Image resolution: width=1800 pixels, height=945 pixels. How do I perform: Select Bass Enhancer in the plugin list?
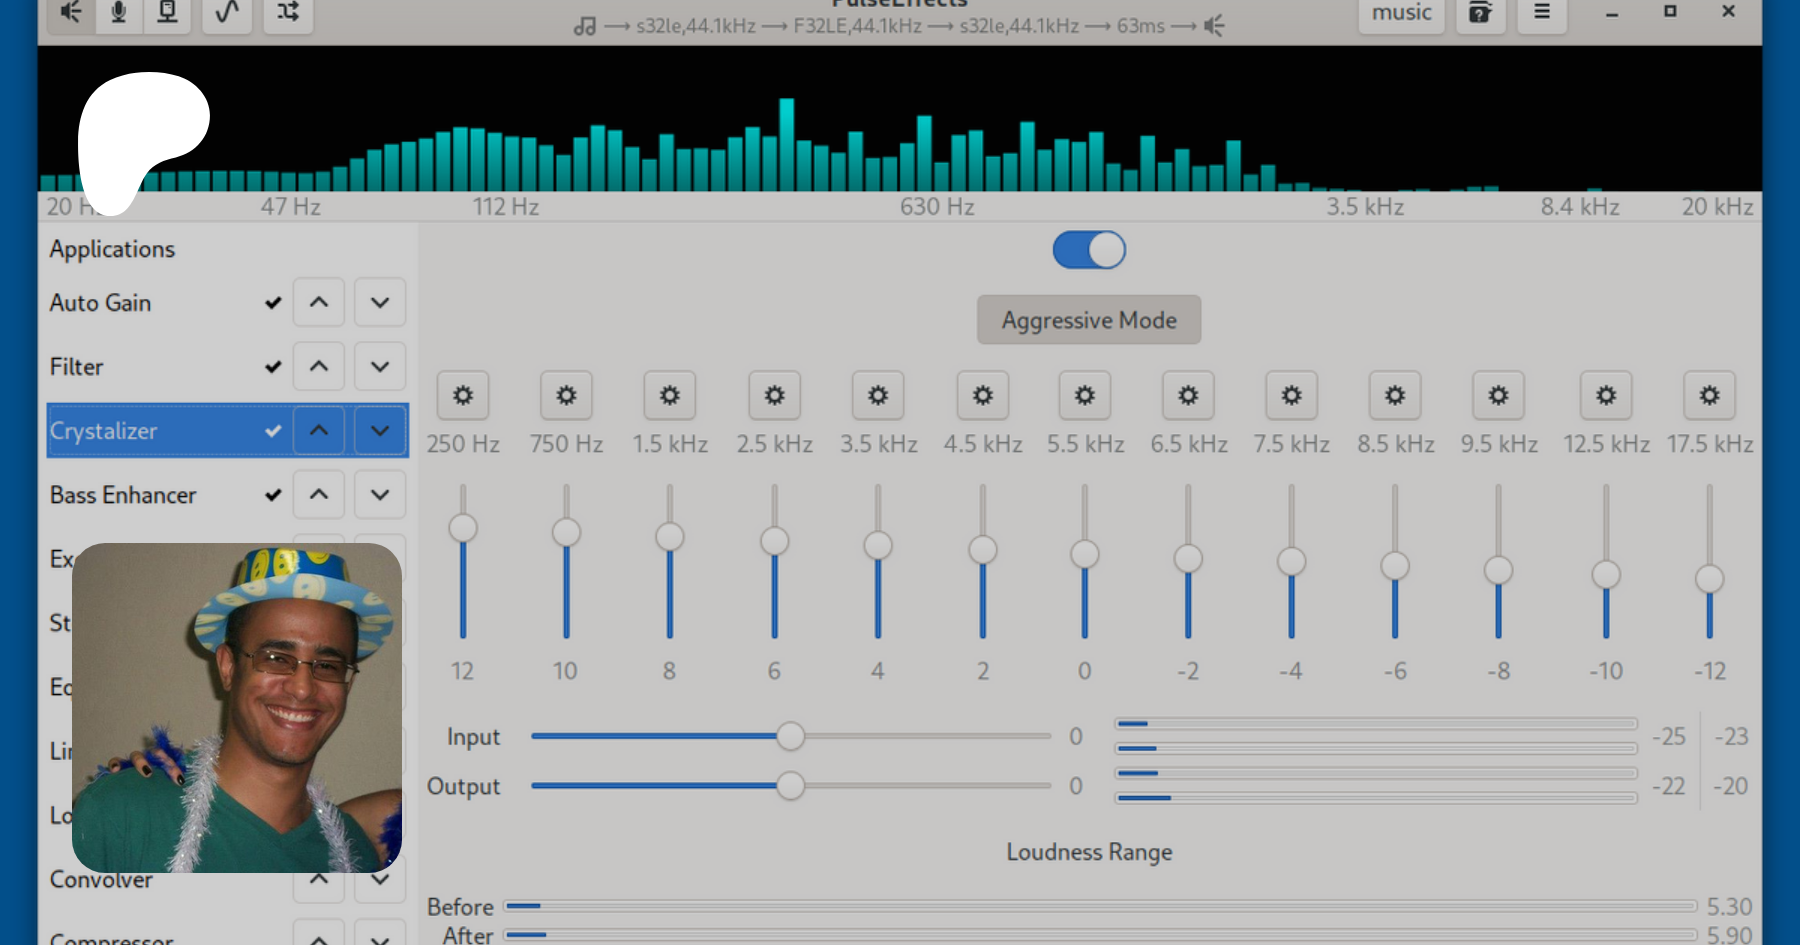coord(123,495)
